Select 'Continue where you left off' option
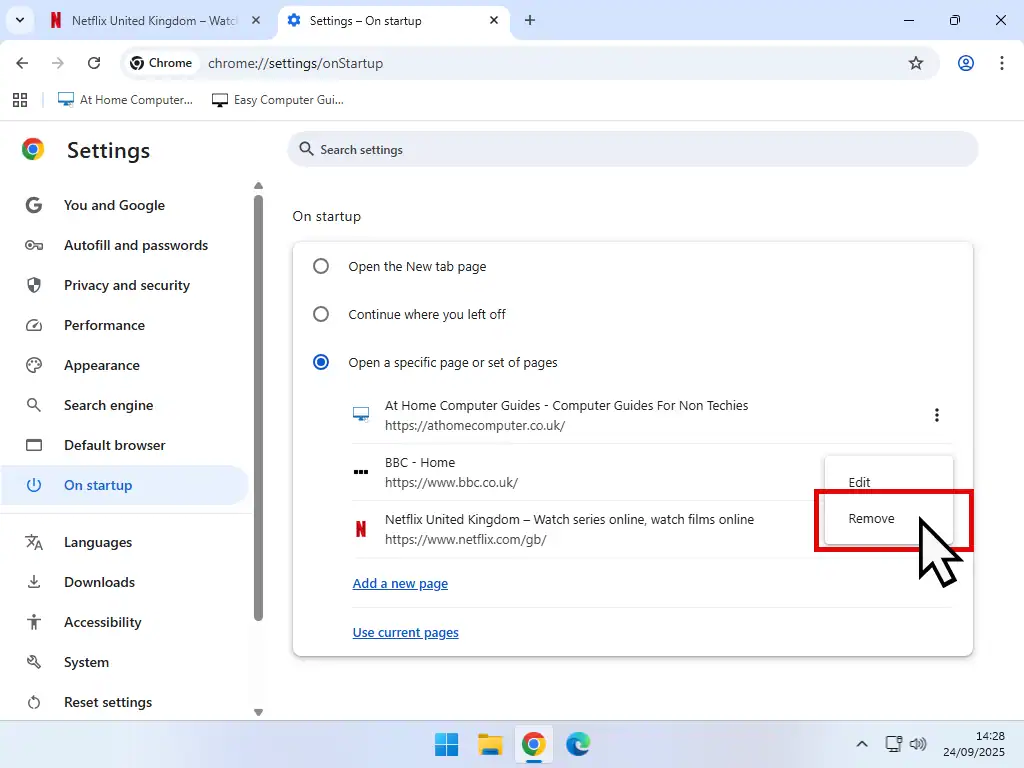The height and width of the screenshot is (768, 1024). click(x=321, y=314)
